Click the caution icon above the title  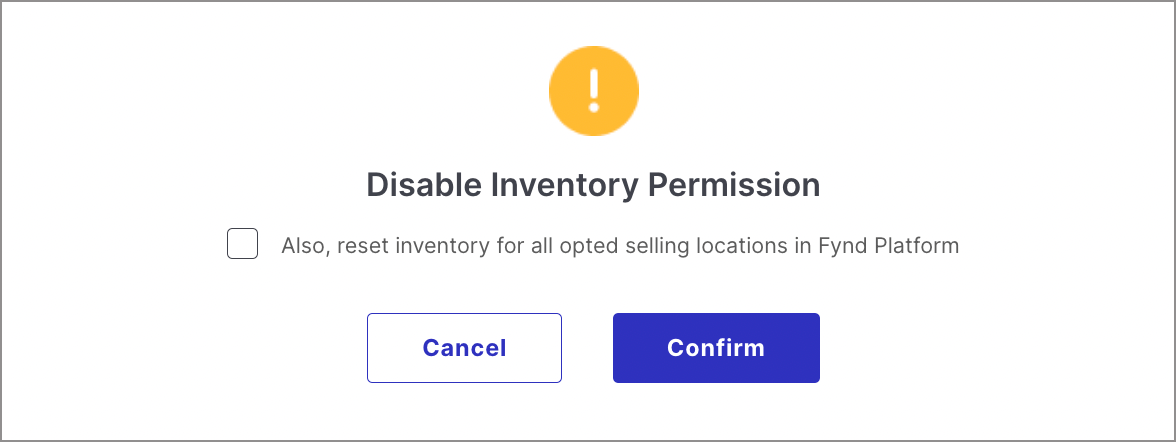(x=593, y=91)
